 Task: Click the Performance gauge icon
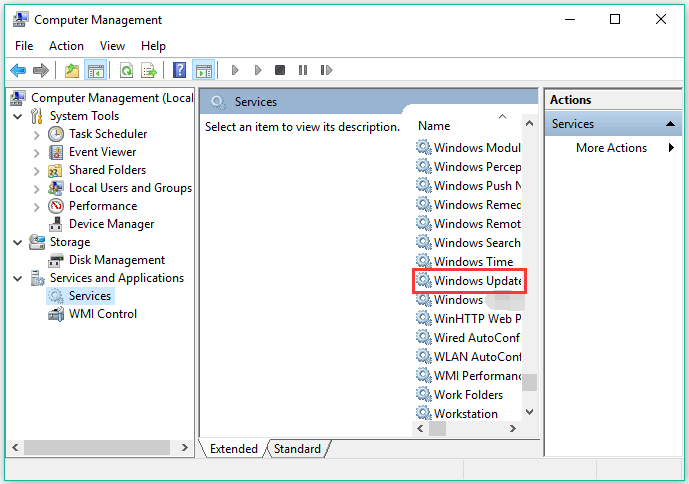56,206
